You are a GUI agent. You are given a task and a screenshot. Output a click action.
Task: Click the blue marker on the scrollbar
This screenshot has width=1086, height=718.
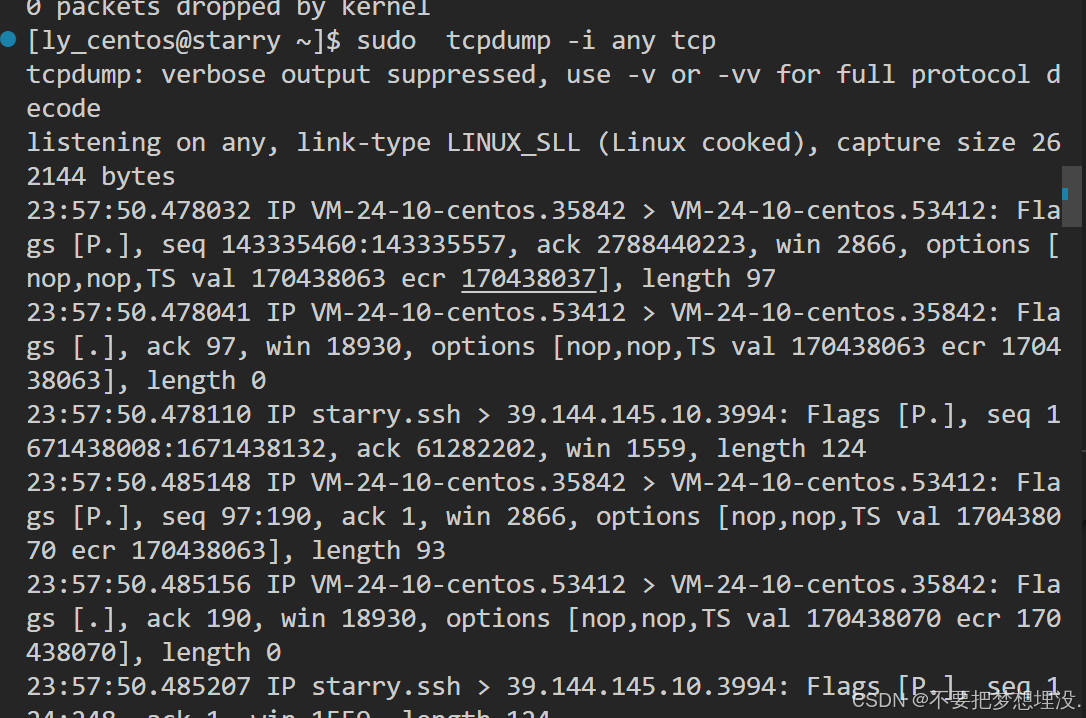pyautogui.click(x=1065, y=193)
